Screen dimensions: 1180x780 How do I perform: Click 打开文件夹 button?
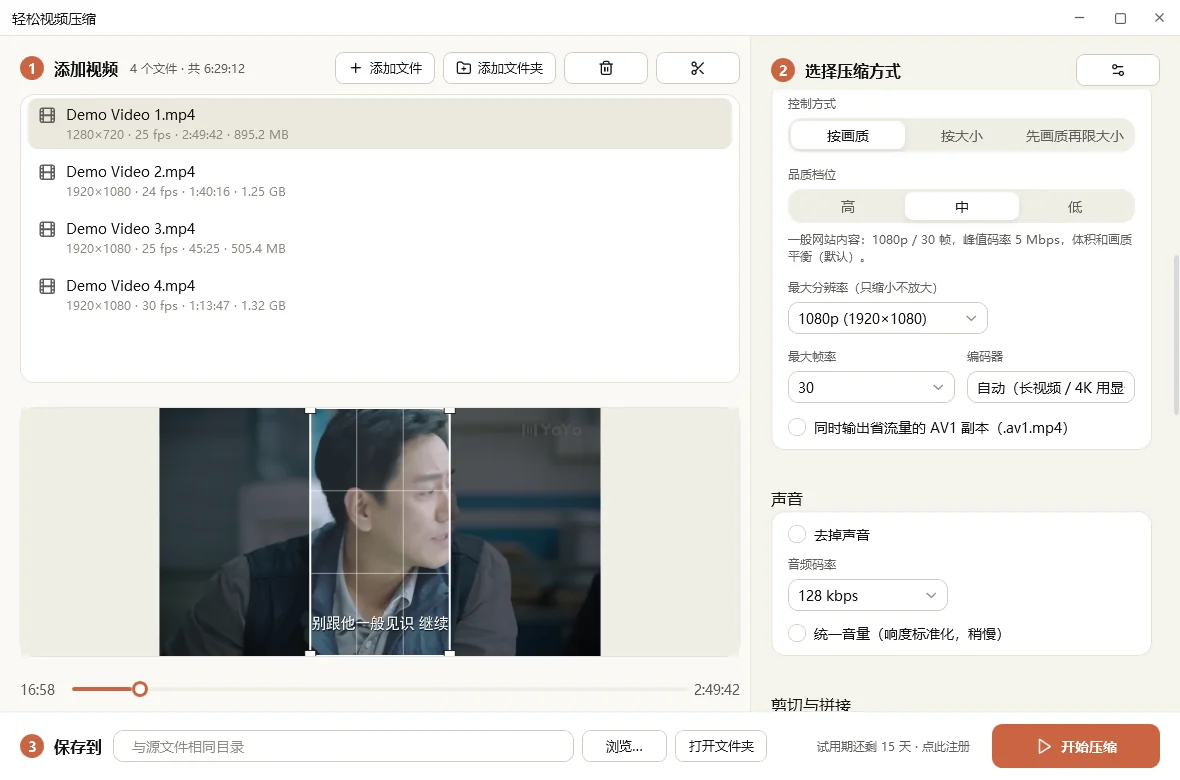[721, 746]
